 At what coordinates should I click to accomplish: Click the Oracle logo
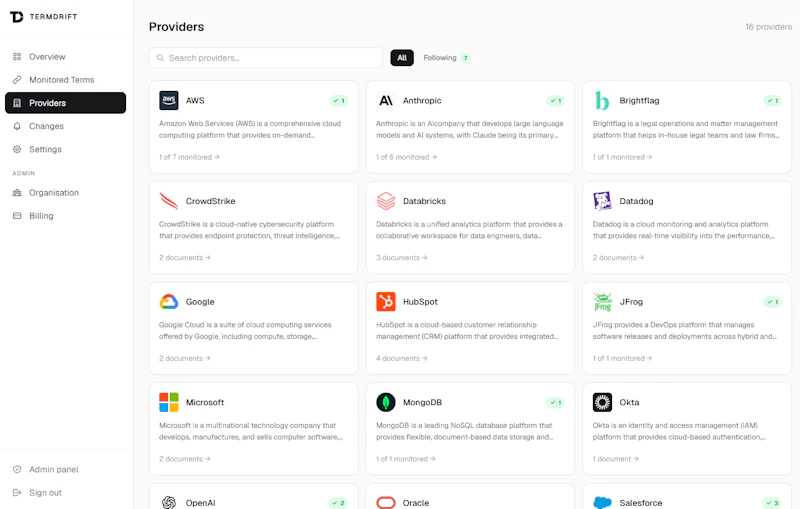pyautogui.click(x=386, y=502)
